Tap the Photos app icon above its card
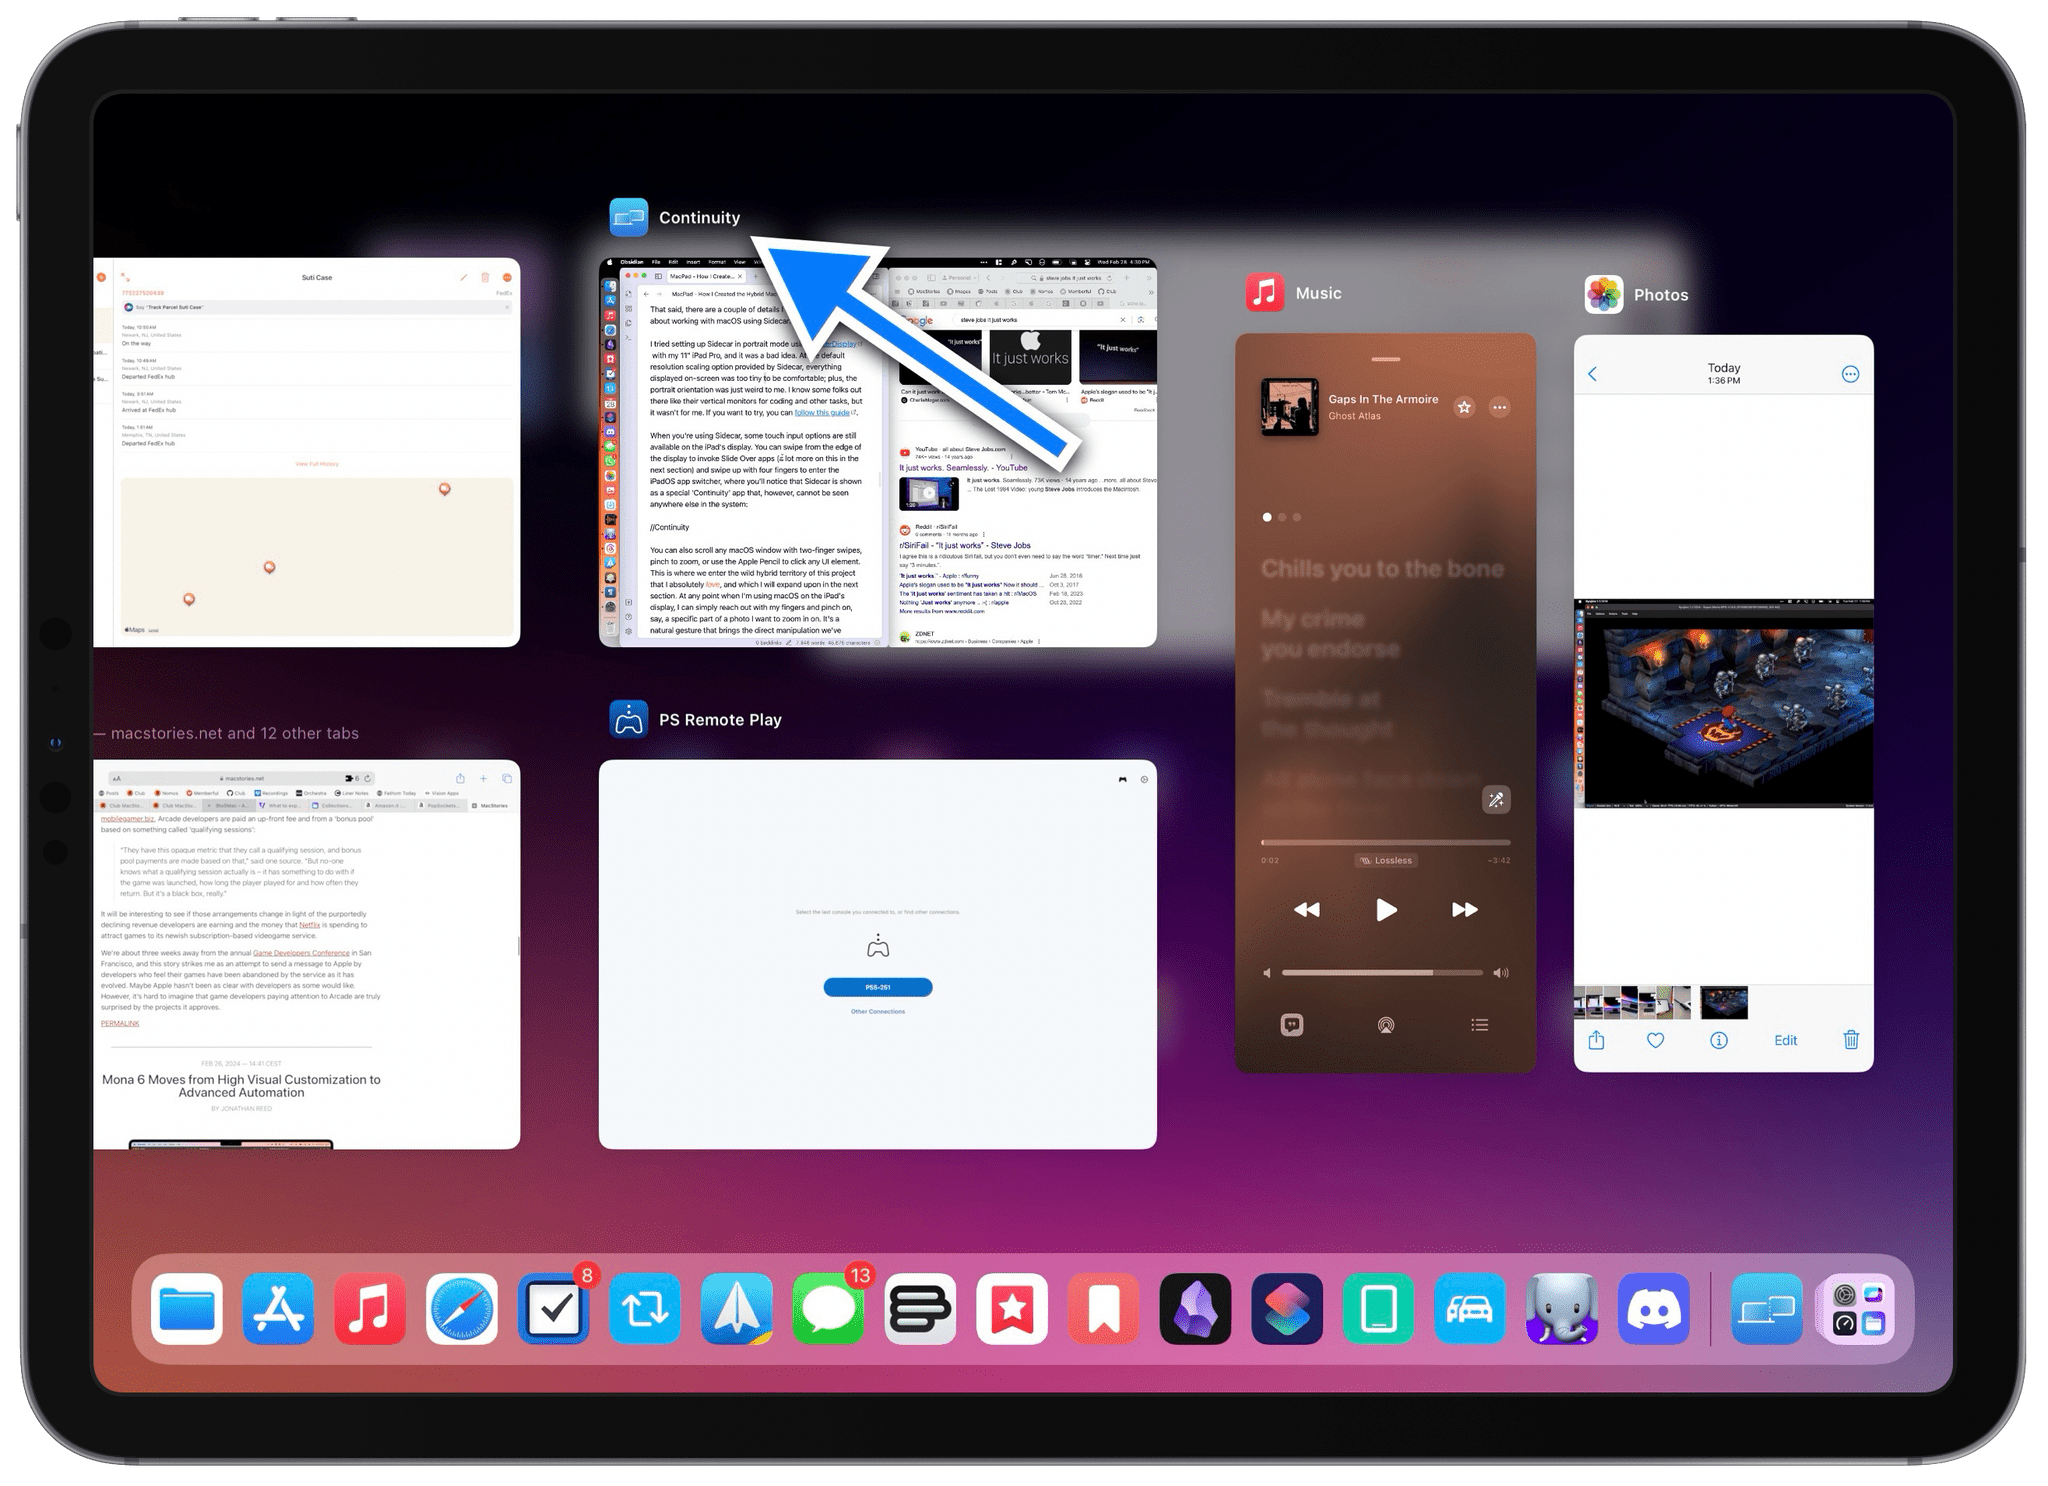This screenshot has height=1486, width=2048. pyautogui.click(x=1604, y=294)
